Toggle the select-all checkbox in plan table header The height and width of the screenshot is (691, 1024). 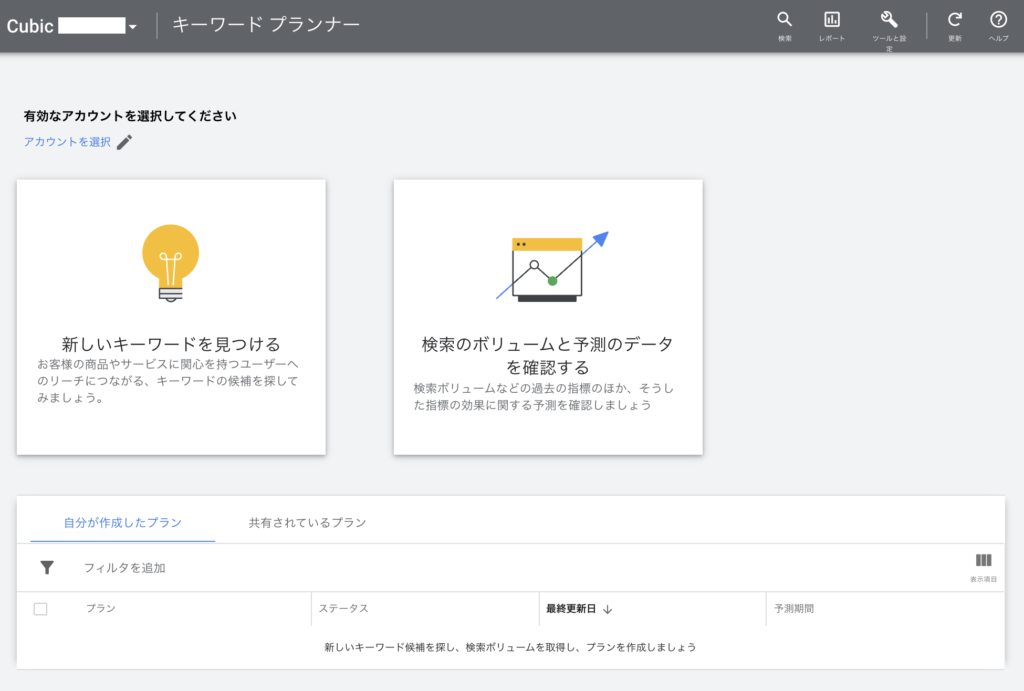pos(41,609)
